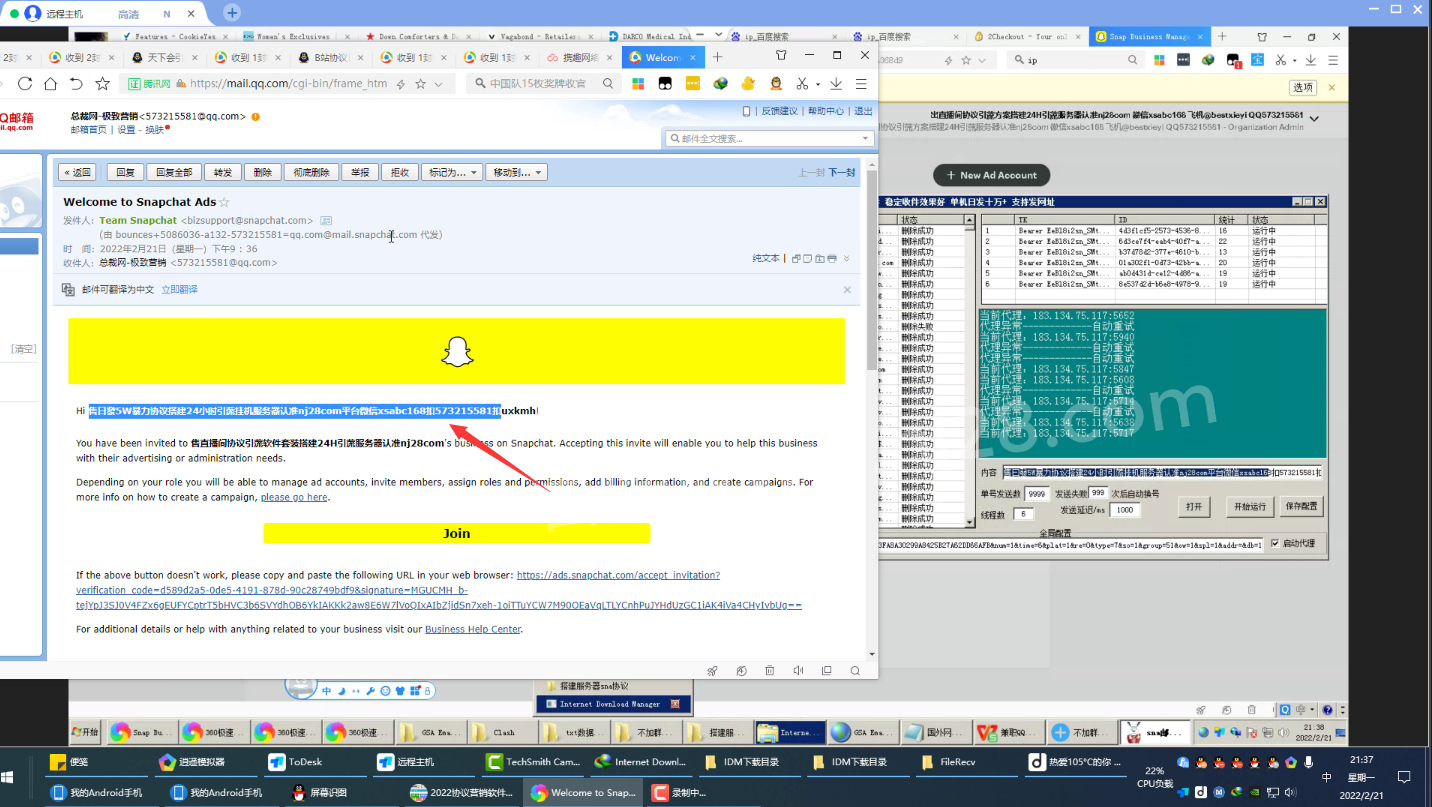
Task: Open a new tab with plus icon
Action: pos(717,57)
